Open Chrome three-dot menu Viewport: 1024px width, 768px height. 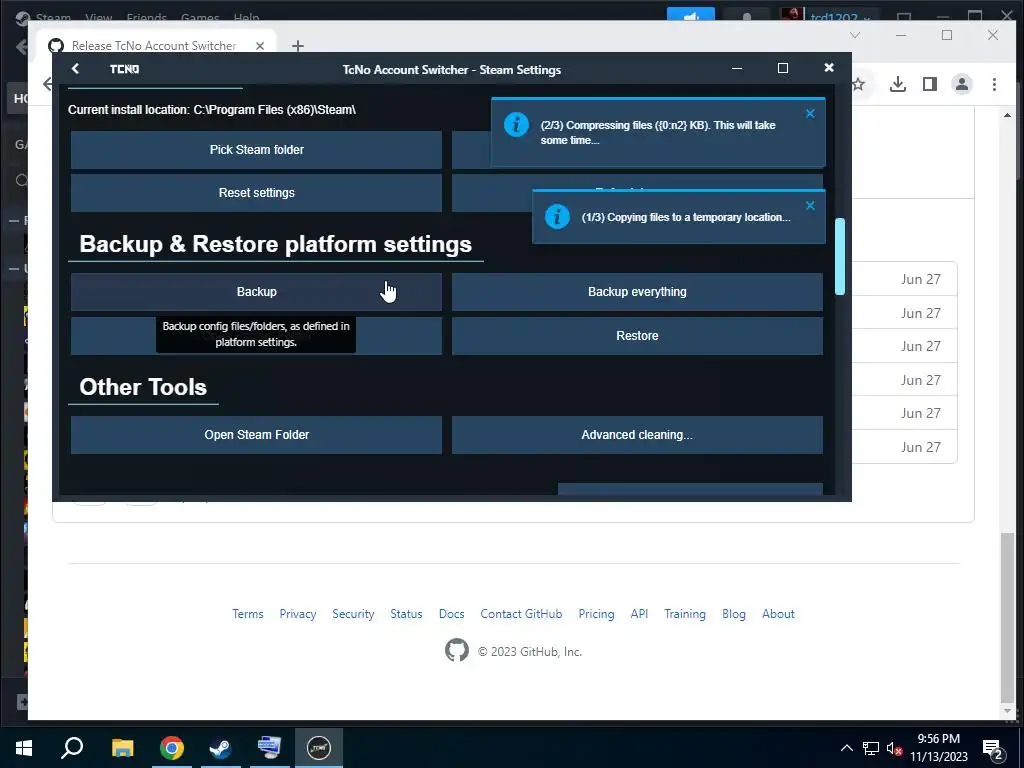tap(994, 84)
